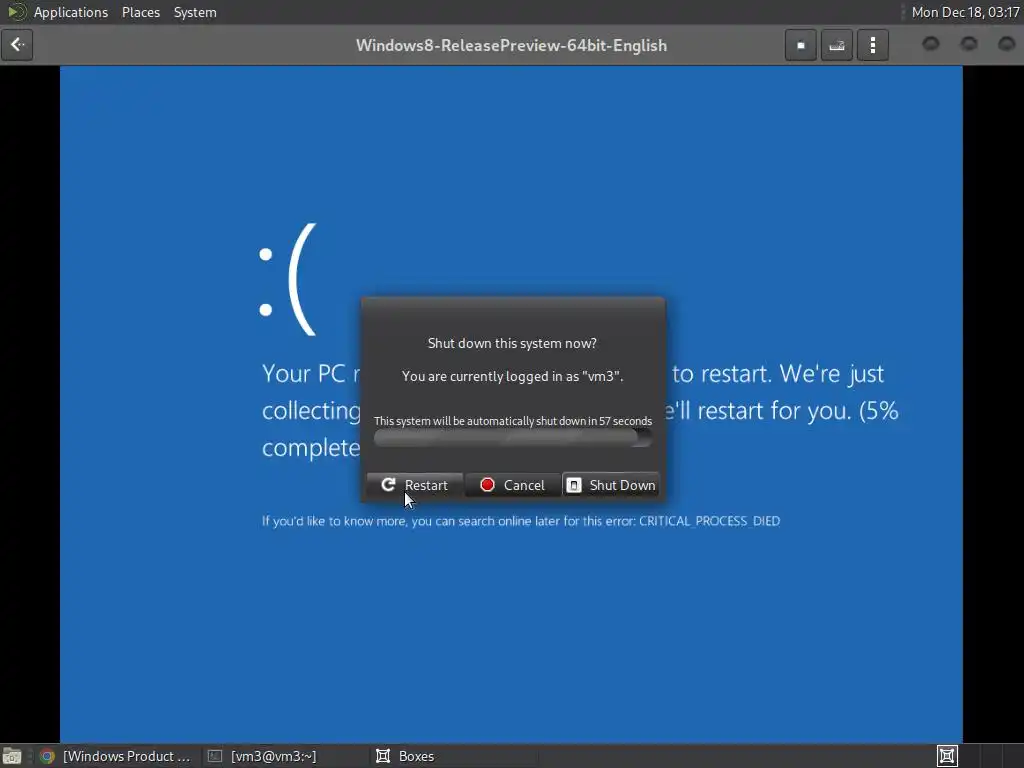1024x768 pixels.
Task: Click the clock showing Mon Dec 18, 03:17
Action: point(965,12)
